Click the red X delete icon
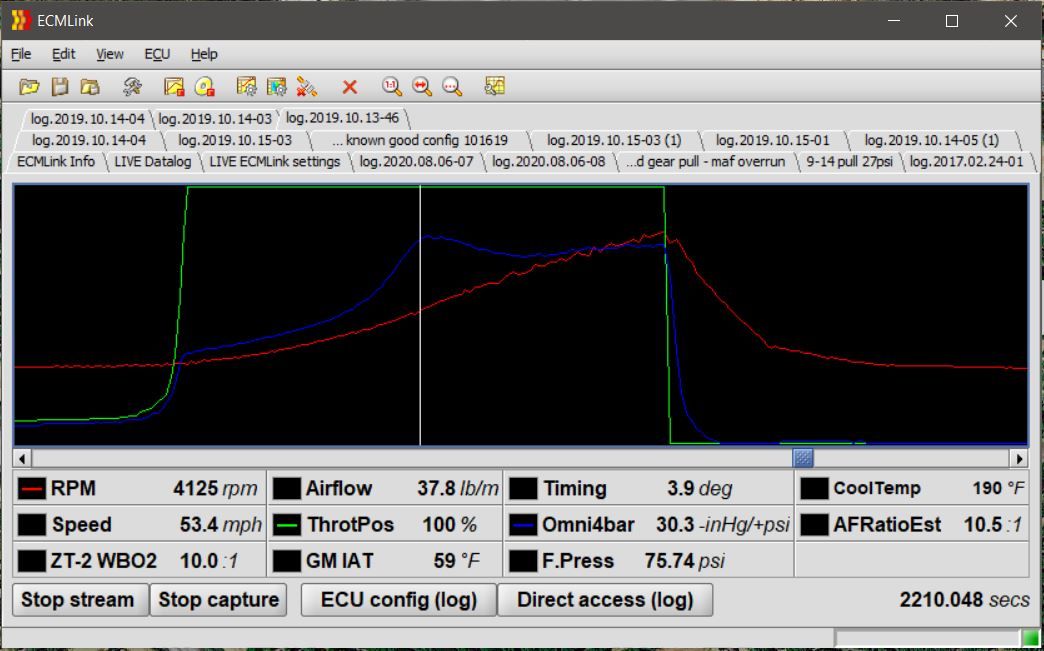The width and height of the screenshot is (1044, 651). (350, 87)
